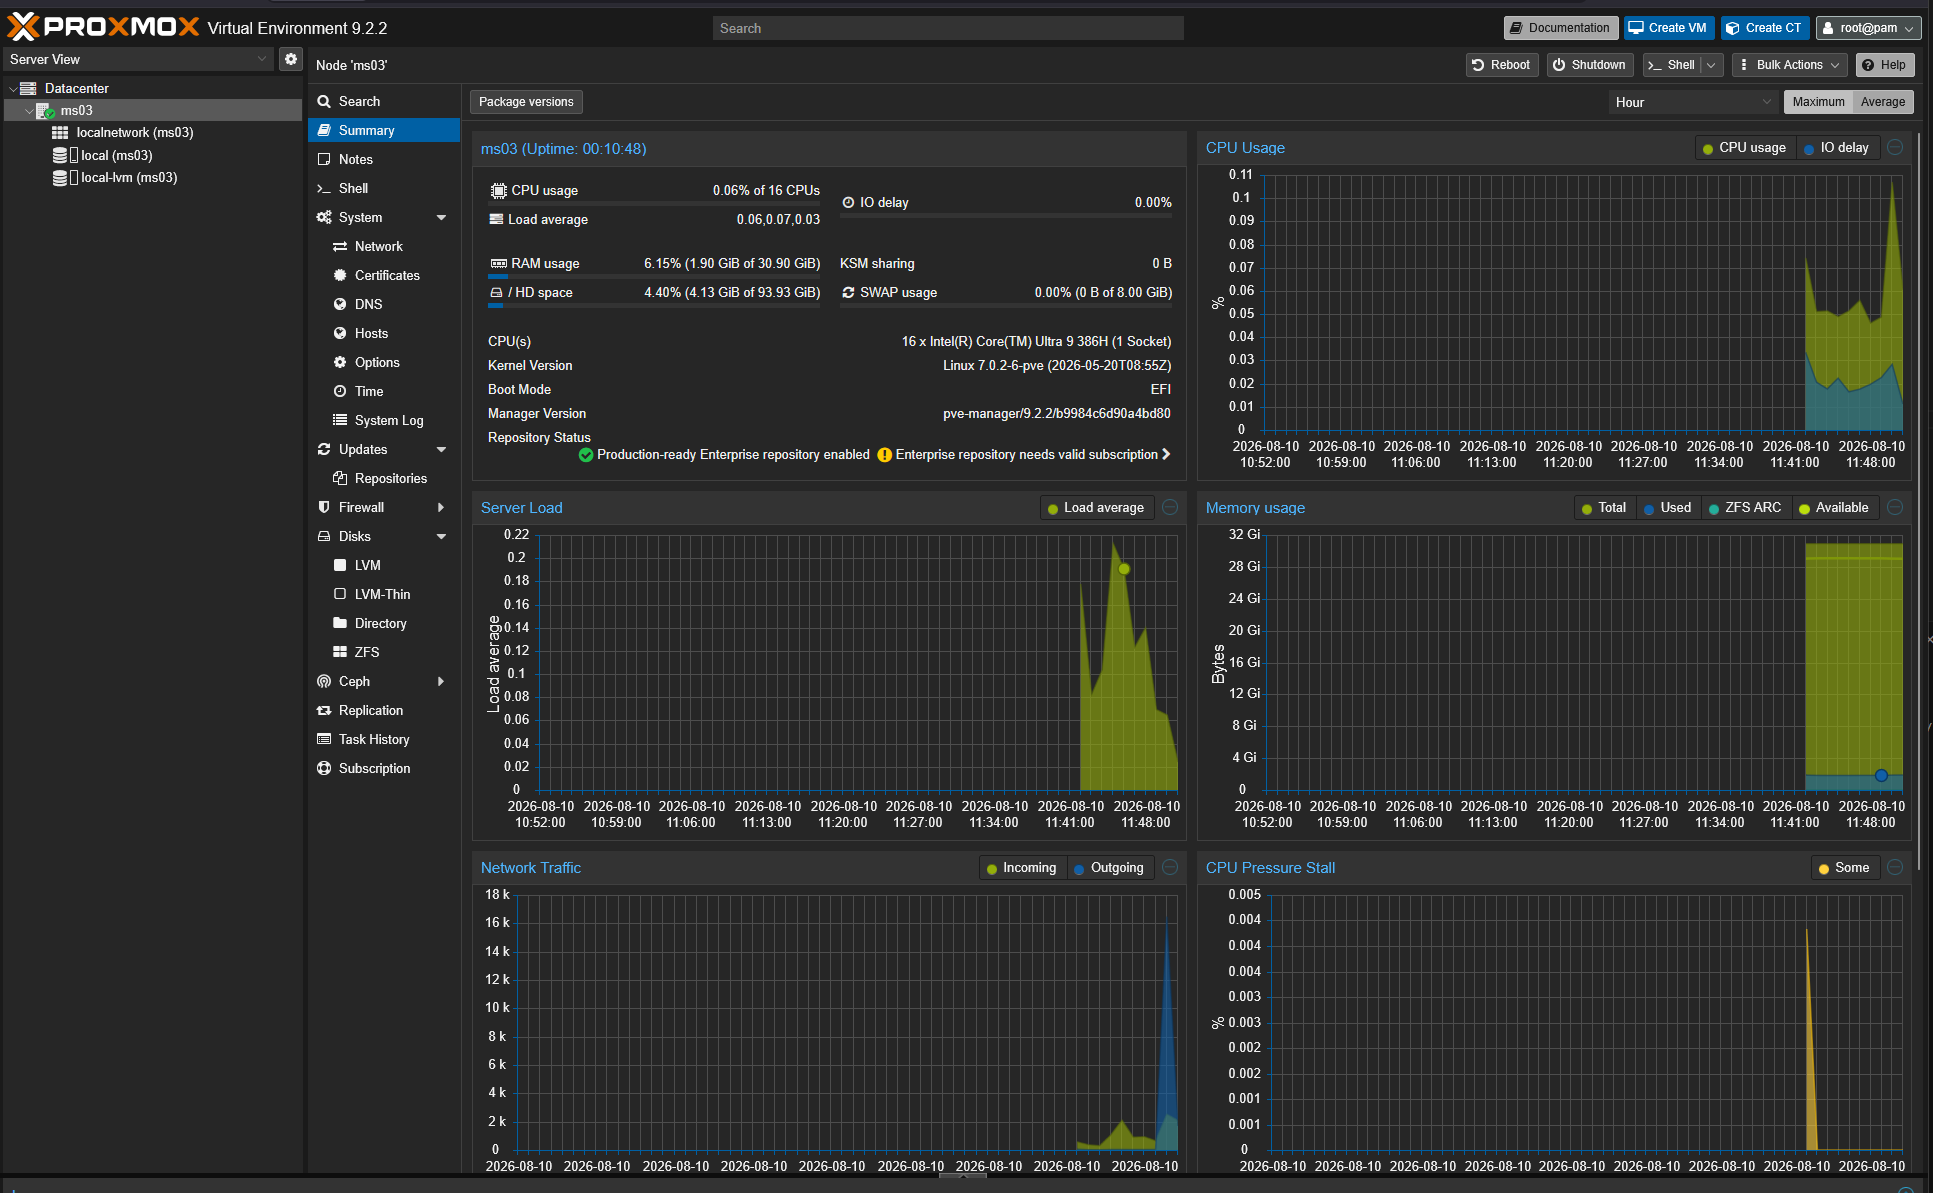Open the Time clock icon entry

point(340,391)
